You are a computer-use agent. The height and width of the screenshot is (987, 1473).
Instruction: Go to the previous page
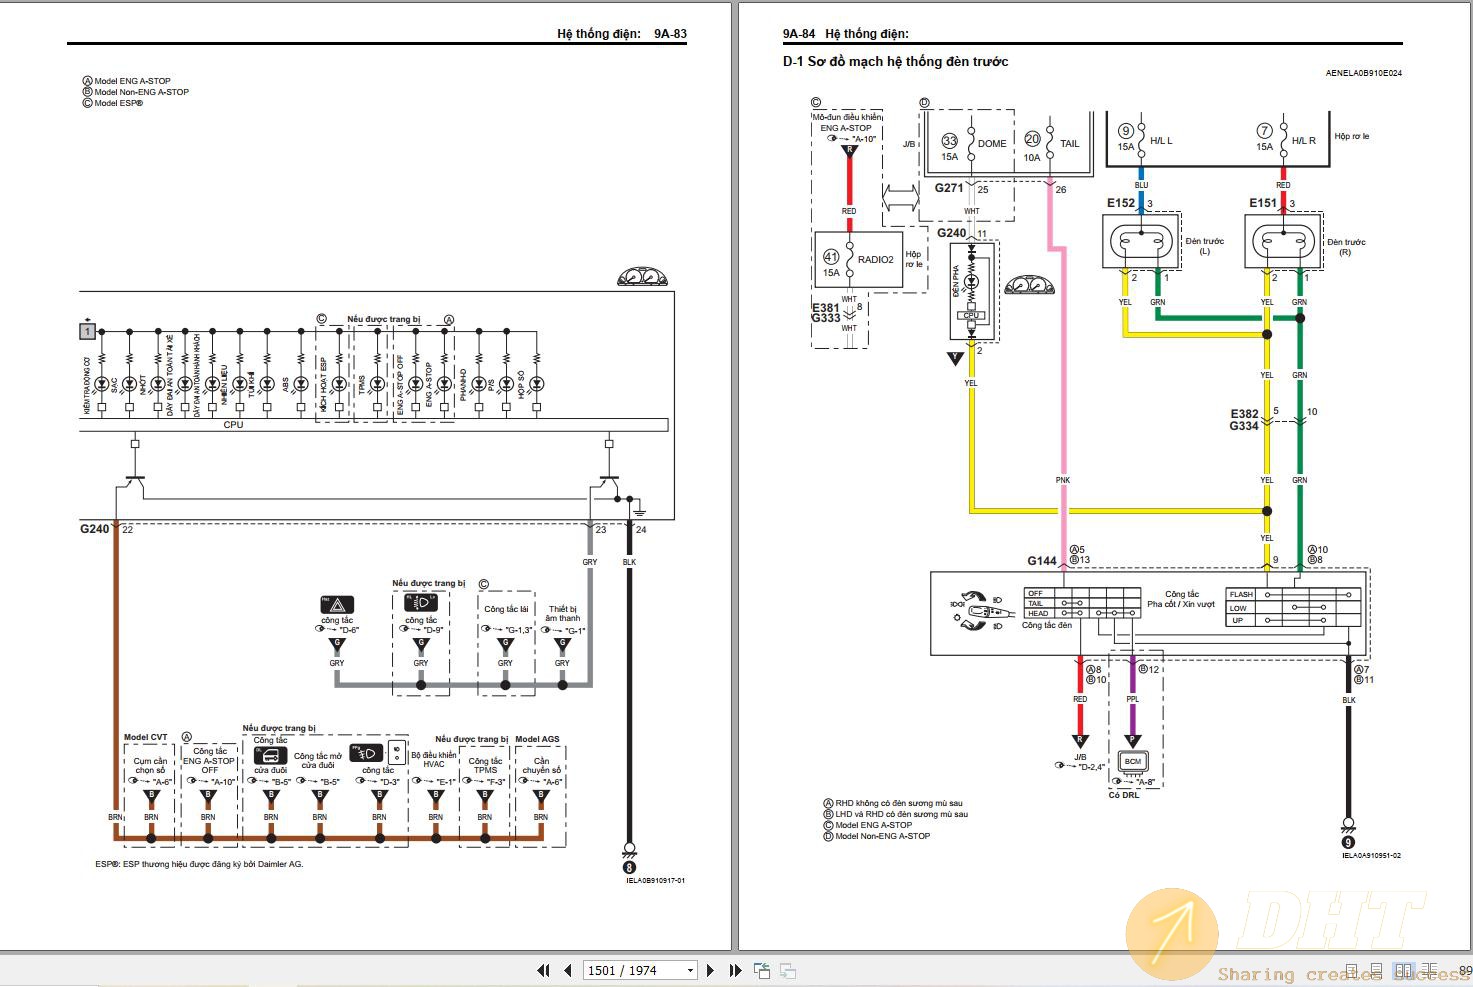point(568,970)
